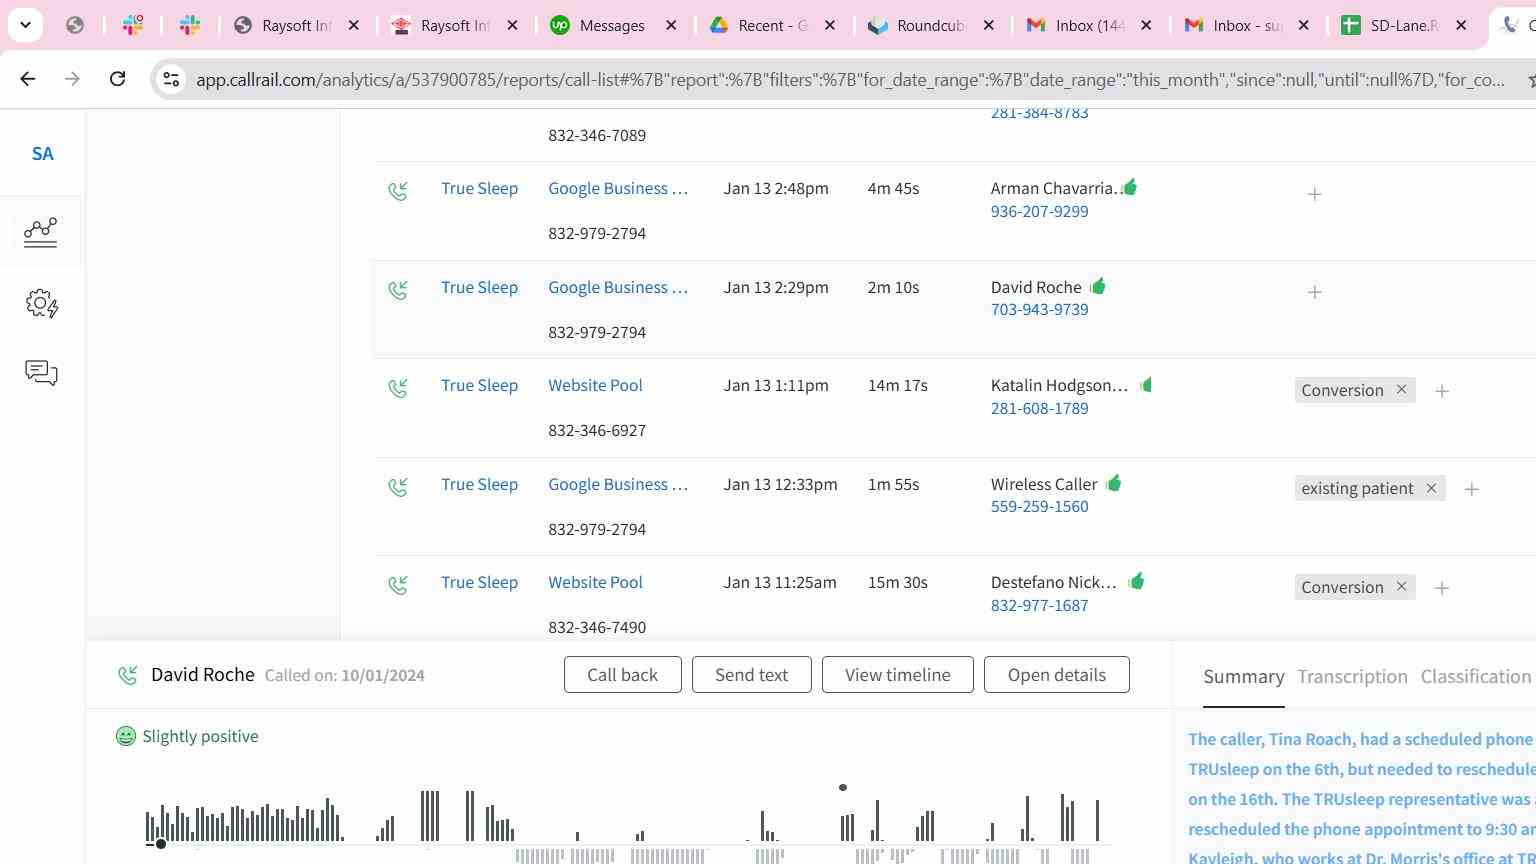Click the call summary text about Tina Roach
The height and width of the screenshot is (864, 1536).
(1361, 798)
